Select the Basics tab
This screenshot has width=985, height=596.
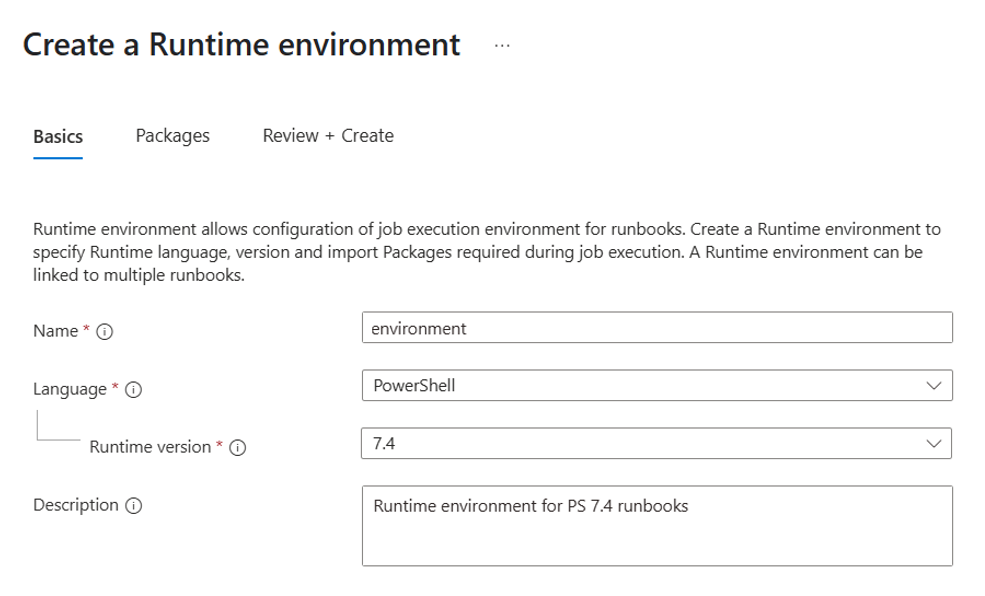point(56,135)
